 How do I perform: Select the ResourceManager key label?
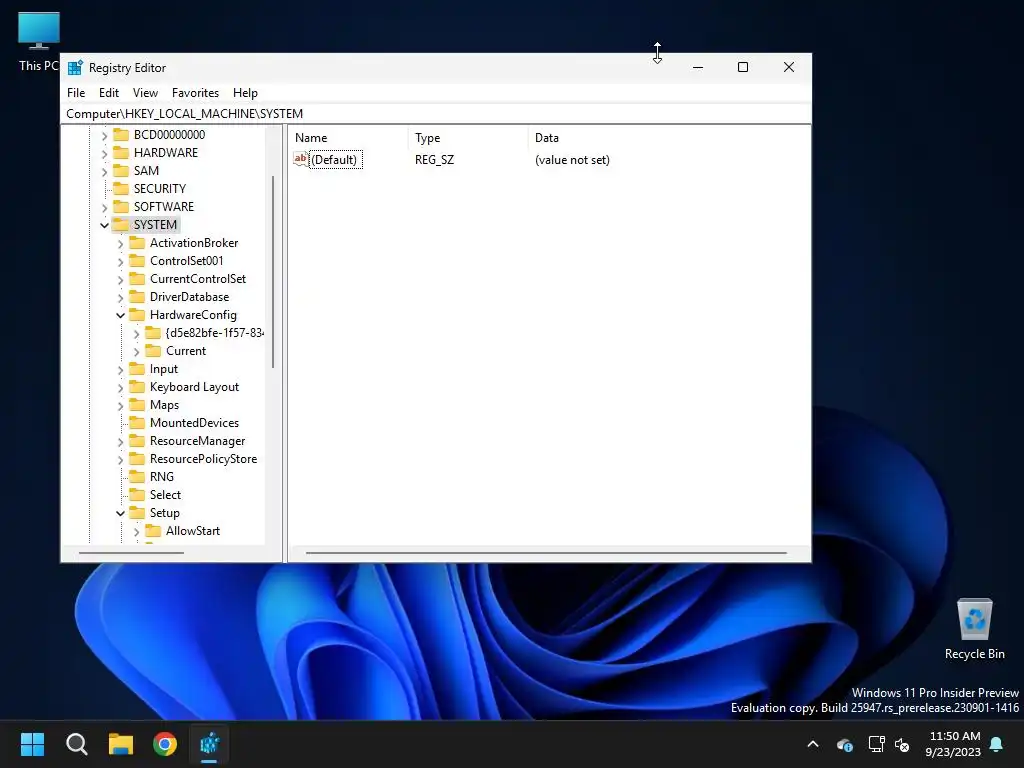pos(197,441)
